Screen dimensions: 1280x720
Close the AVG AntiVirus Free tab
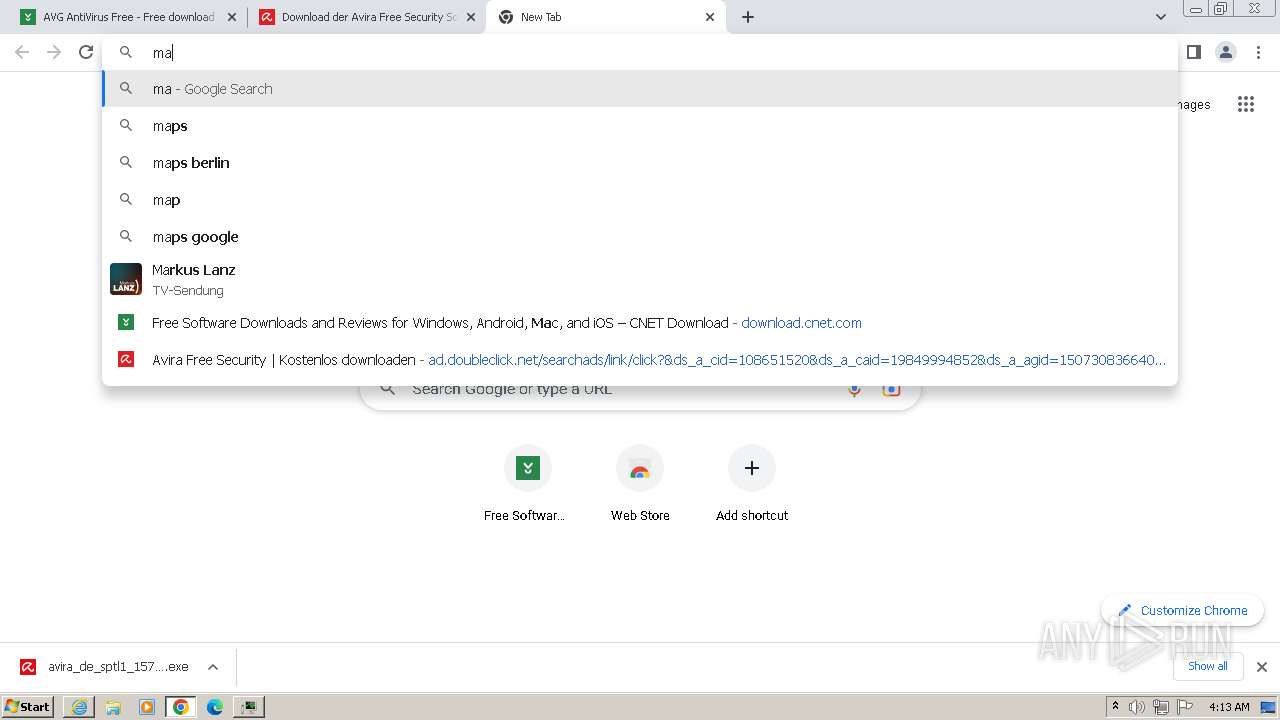click(x=232, y=17)
